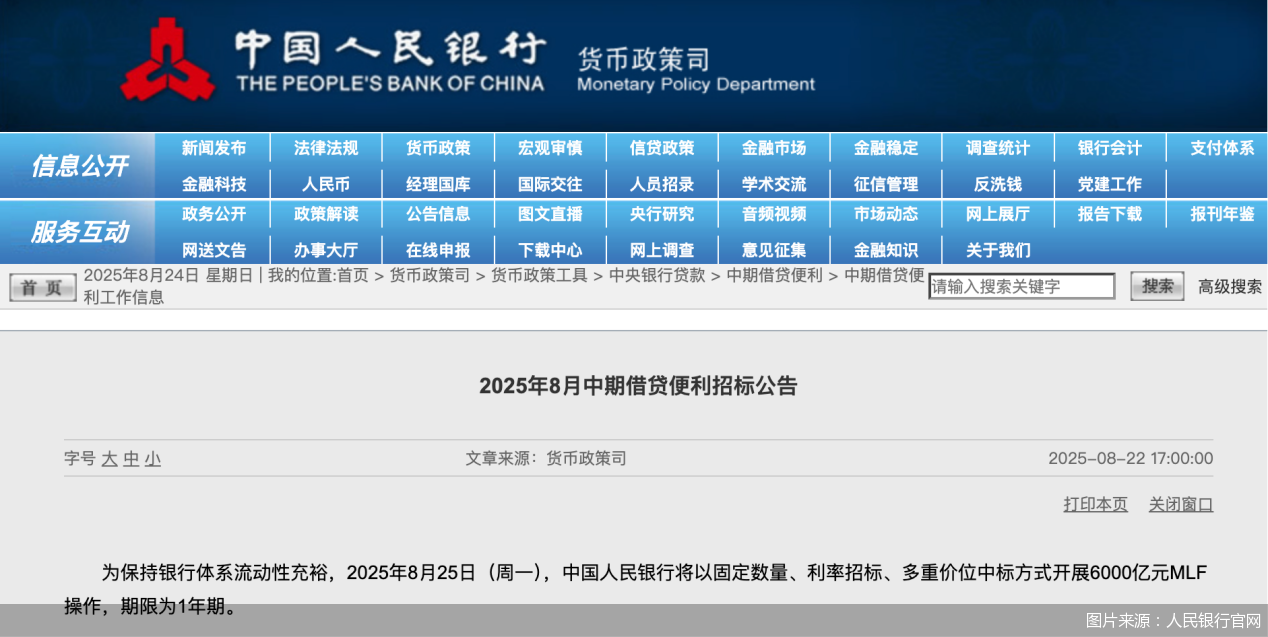Go to 人民币 section
1268x637 pixels.
click(x=326, y=184)
